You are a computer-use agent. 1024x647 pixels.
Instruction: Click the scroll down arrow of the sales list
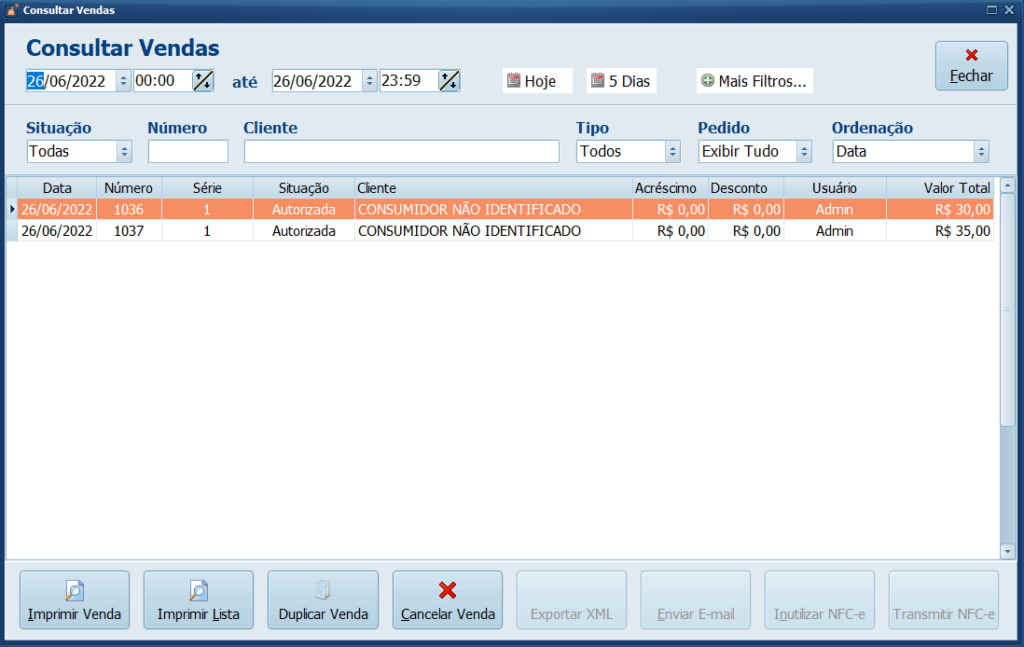click(x=1007, y=550)
